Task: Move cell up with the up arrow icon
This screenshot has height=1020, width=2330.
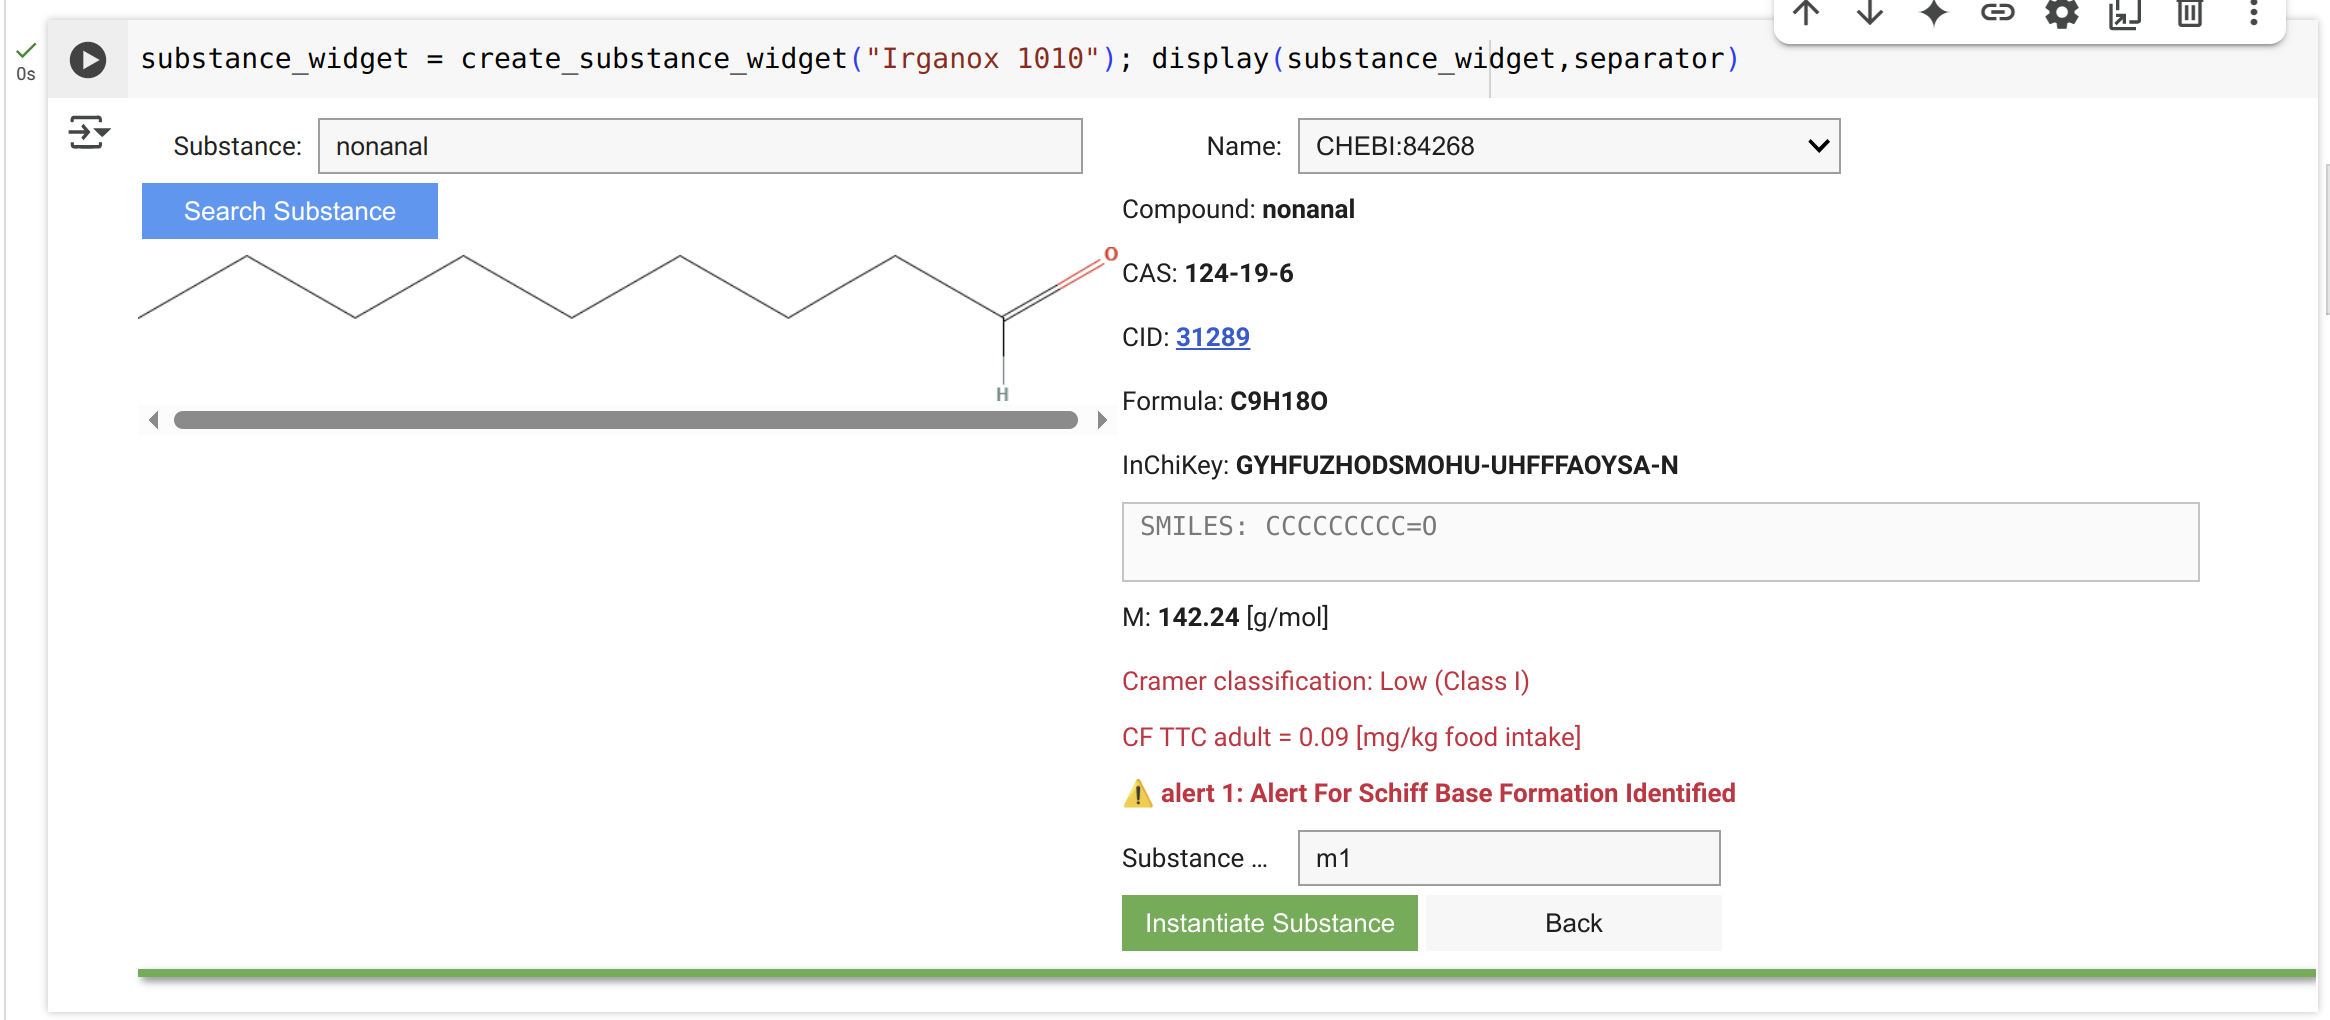Action: (1806, 14)
